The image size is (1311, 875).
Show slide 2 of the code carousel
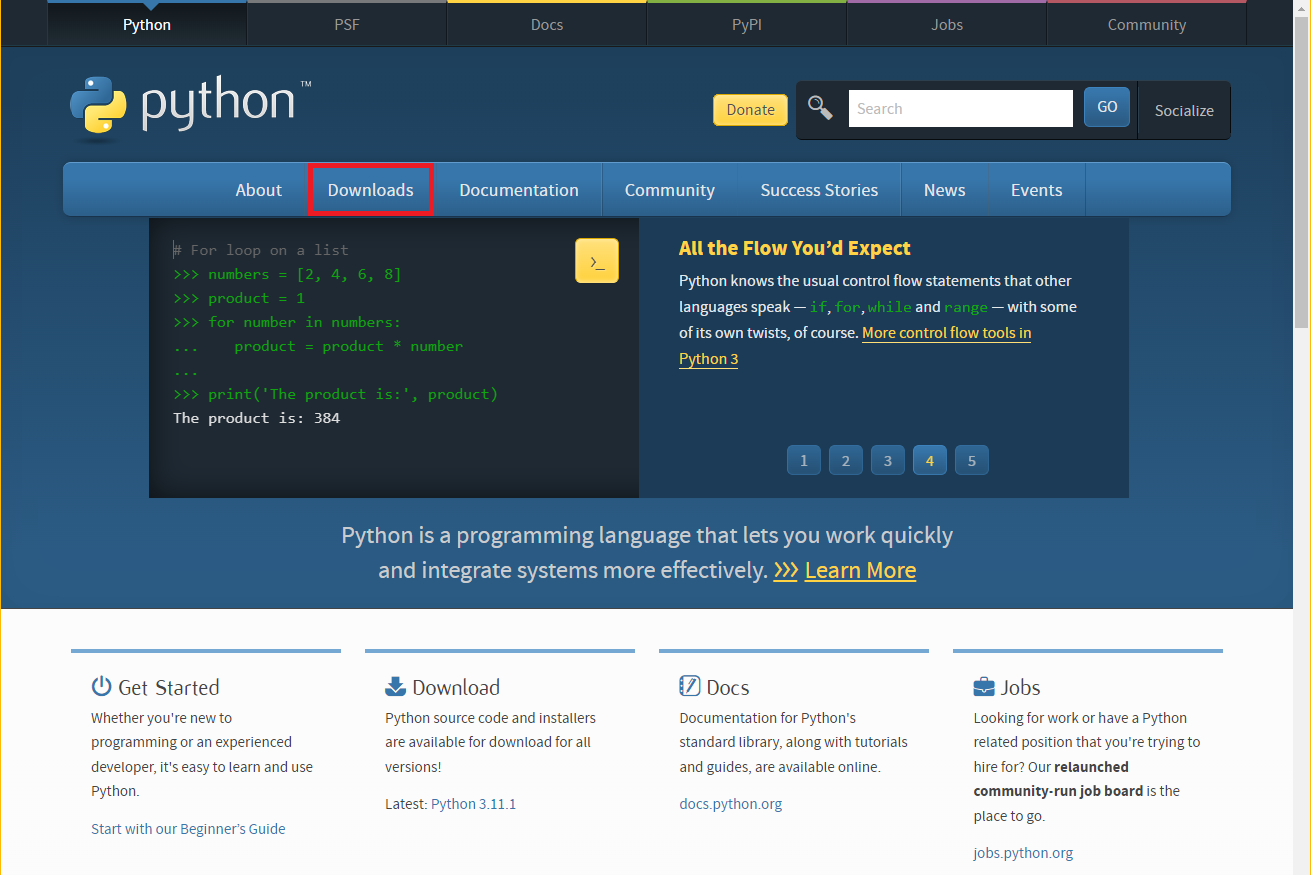[846, 460]
